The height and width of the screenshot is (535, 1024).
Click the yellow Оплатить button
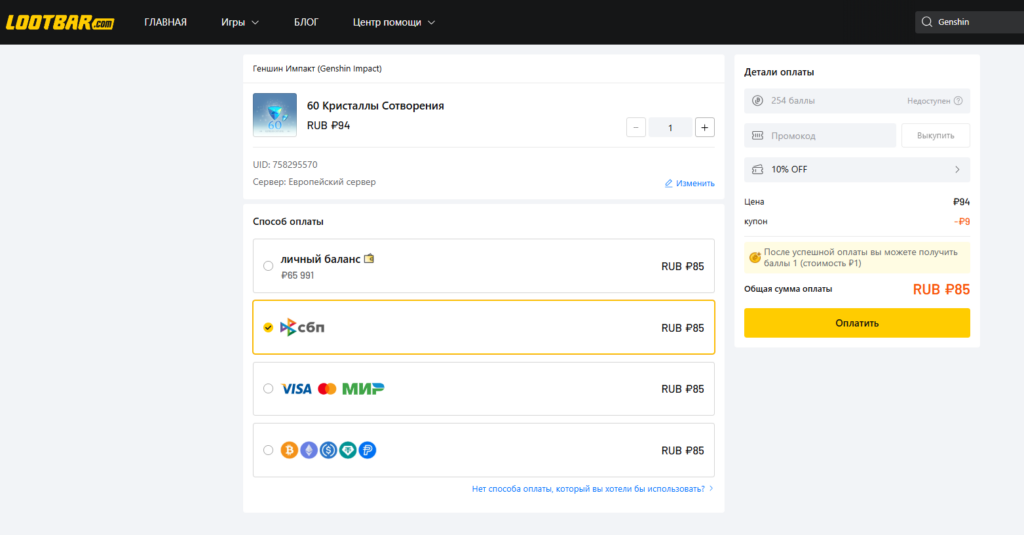coord(857,323)
